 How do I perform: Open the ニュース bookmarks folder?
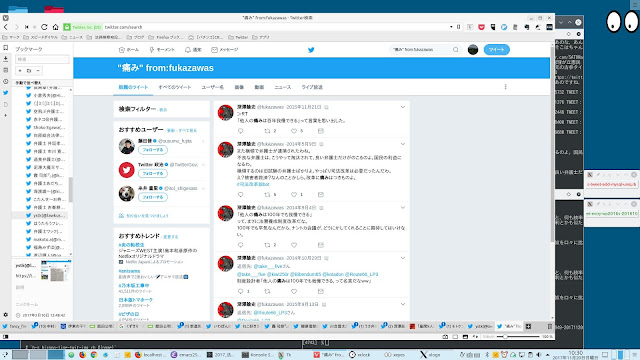coord(72,37)
